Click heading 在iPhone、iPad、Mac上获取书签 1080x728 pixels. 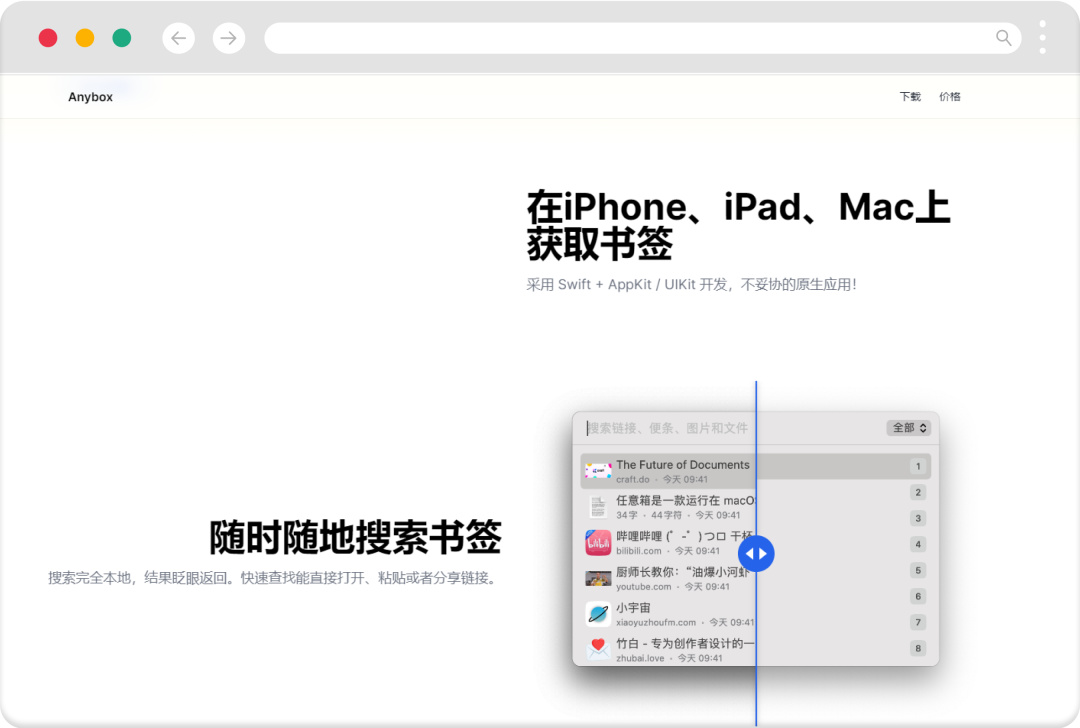tap(738, 225)
